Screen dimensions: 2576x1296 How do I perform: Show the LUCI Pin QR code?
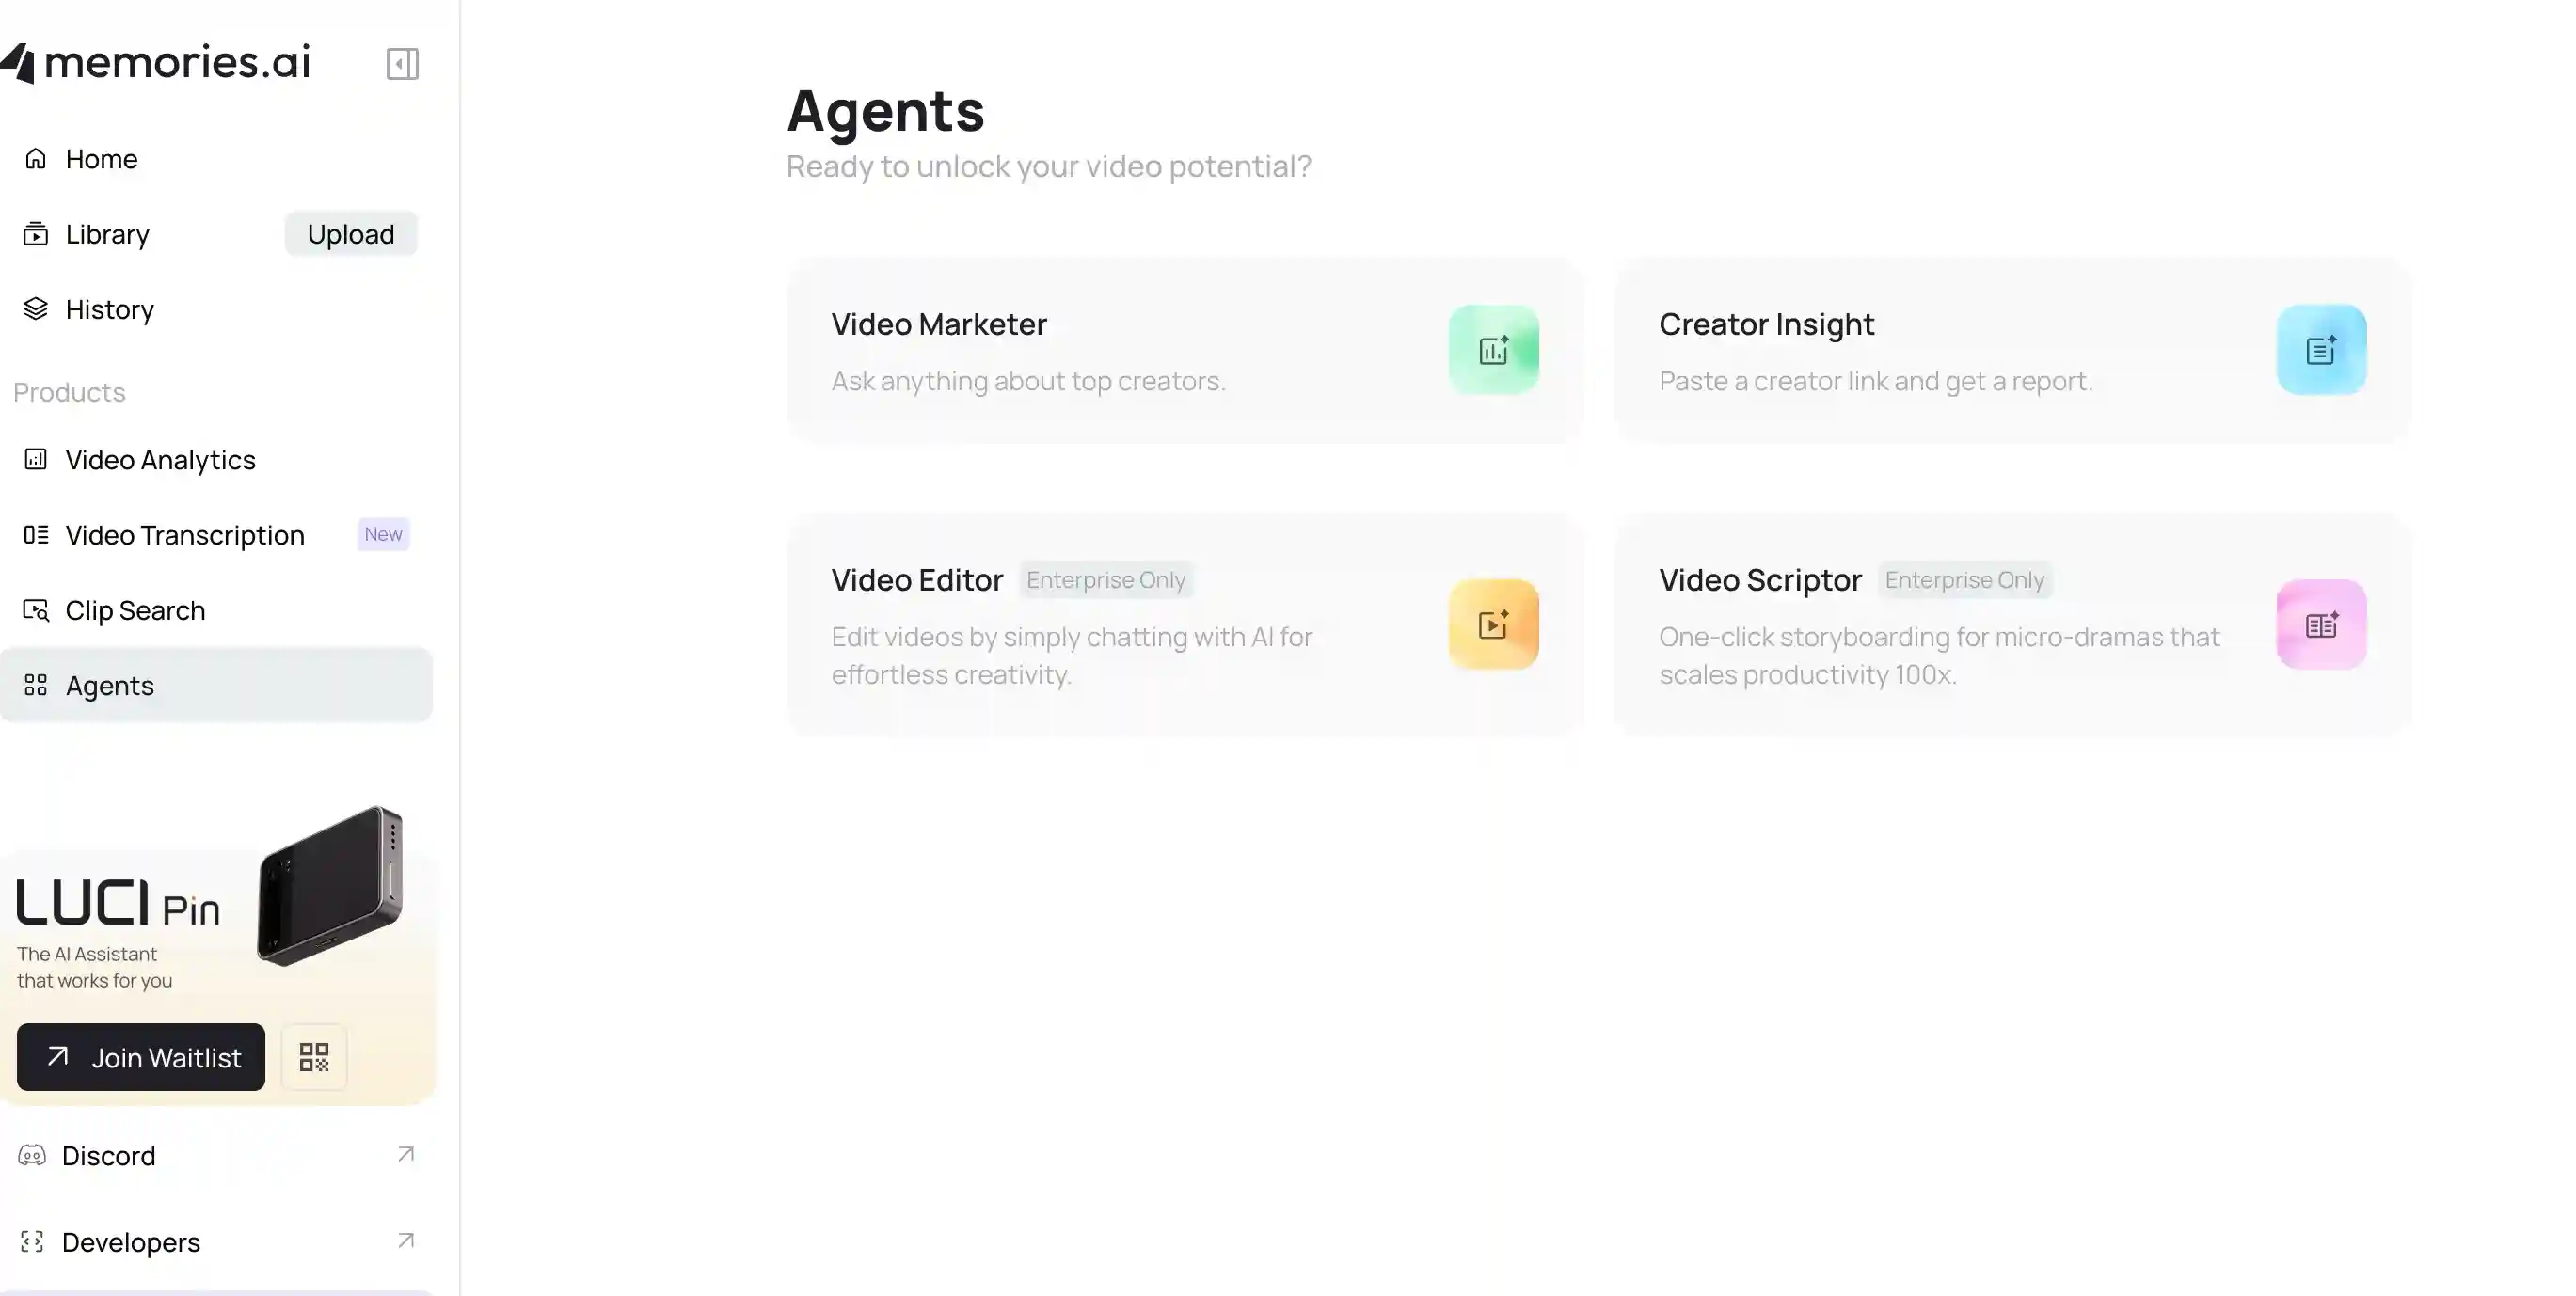(314, 1057)
